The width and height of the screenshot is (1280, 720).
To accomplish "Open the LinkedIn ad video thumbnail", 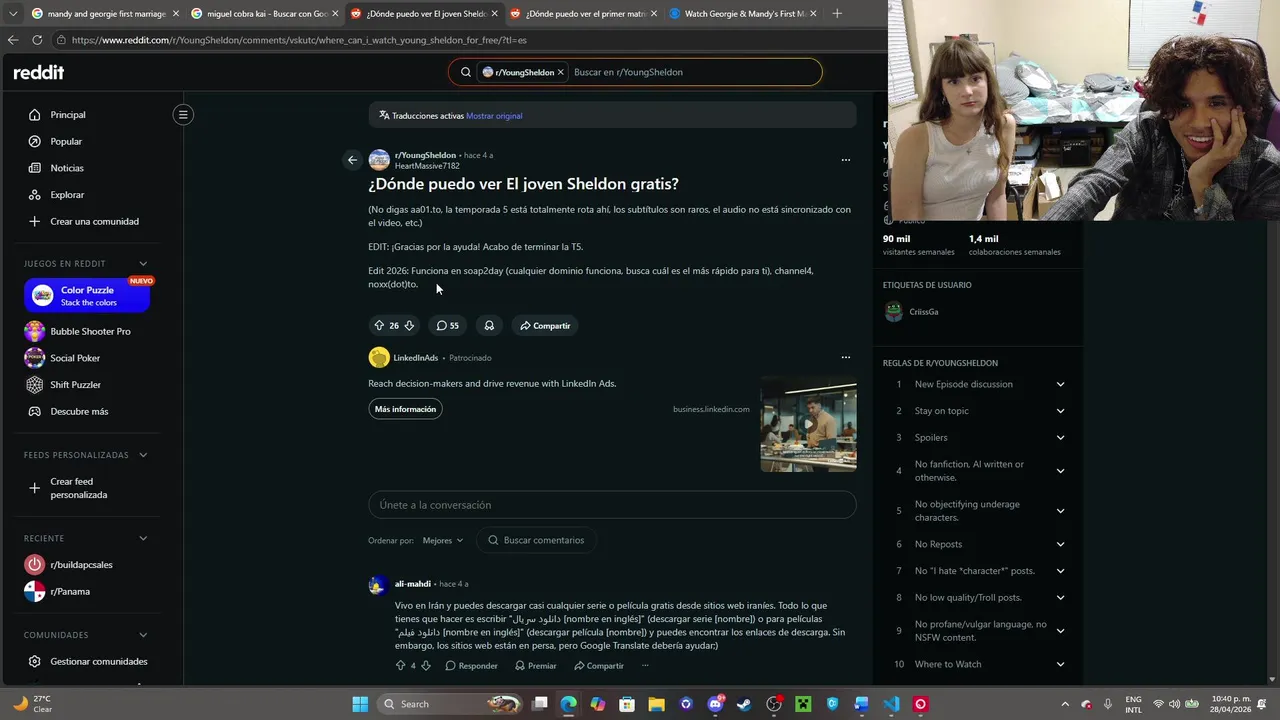I will coord(808,424).
